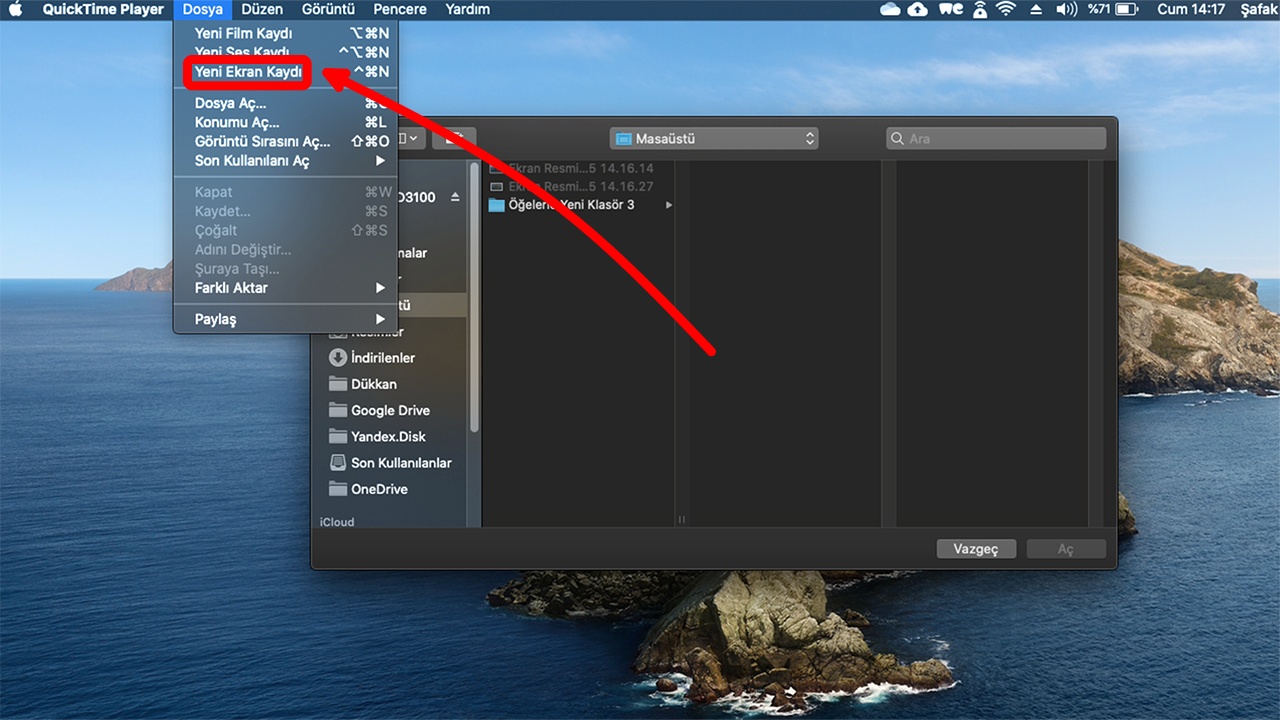Open the Düzen menu
Viewport: 1280px width, 720px height.
(262, 10)
